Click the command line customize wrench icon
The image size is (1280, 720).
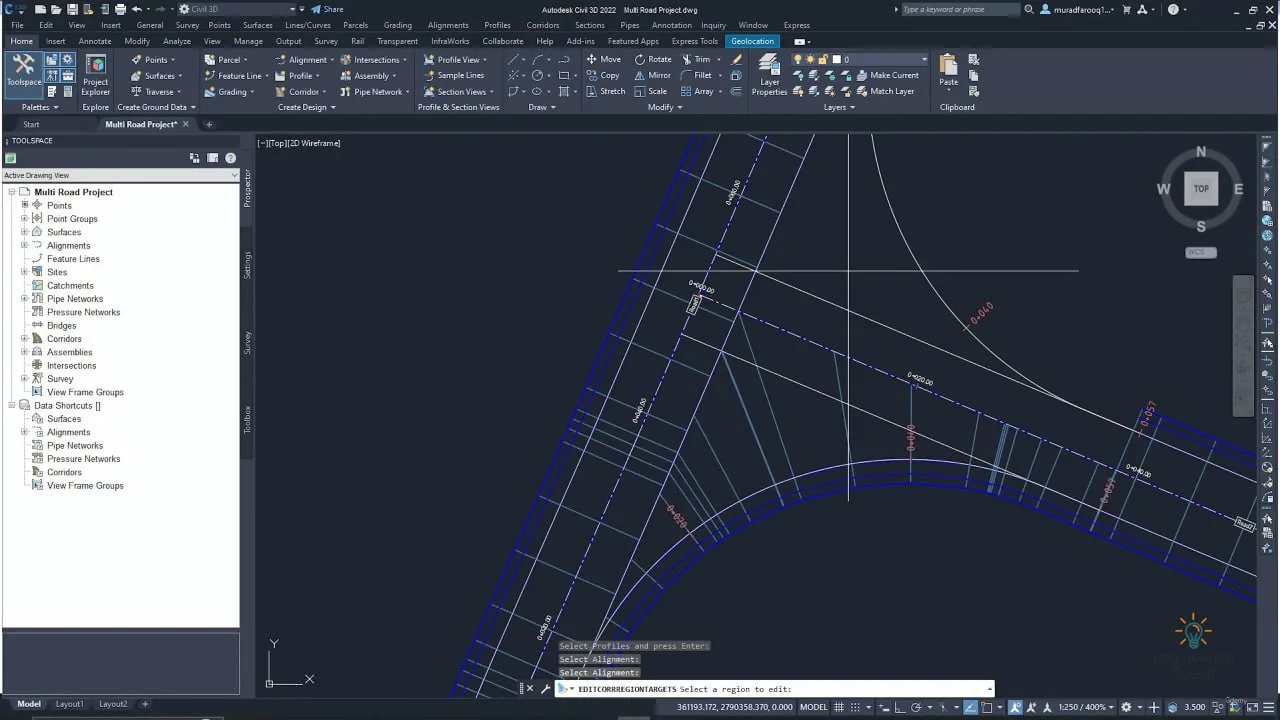[545, 688]
